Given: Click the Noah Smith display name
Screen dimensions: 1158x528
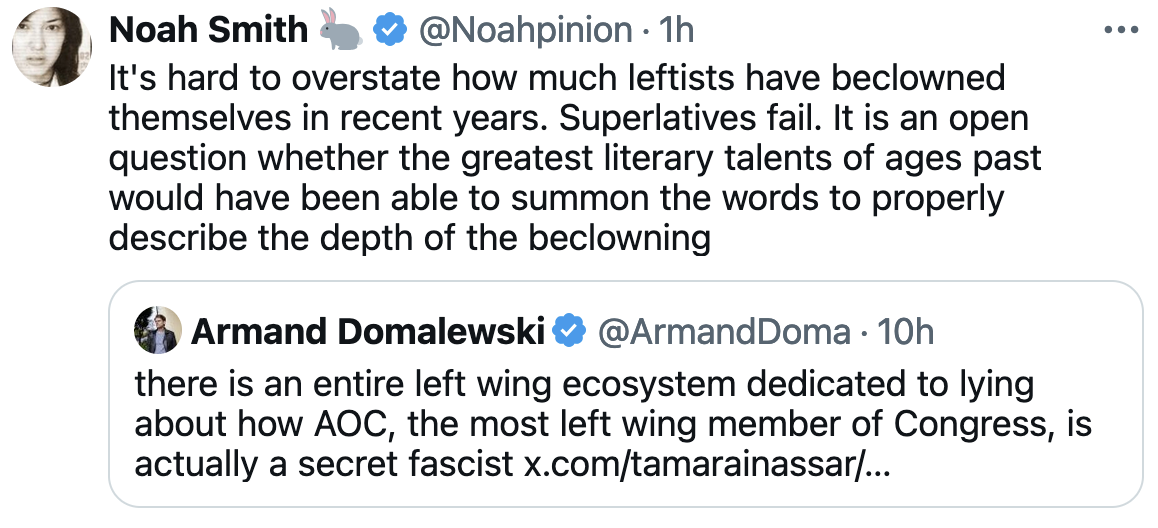Looking at the screenshot, I should click(208, 31).
